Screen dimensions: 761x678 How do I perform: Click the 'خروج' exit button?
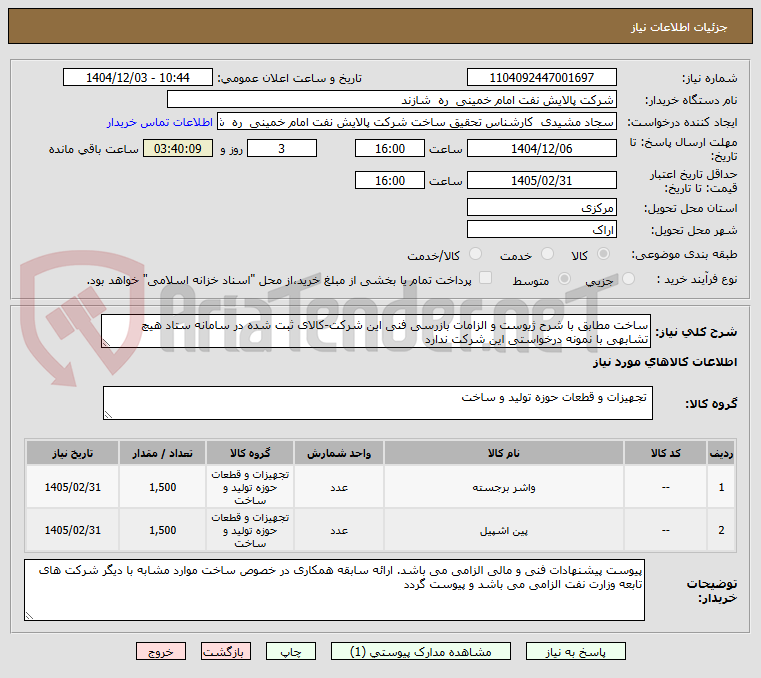coord(161,652)
